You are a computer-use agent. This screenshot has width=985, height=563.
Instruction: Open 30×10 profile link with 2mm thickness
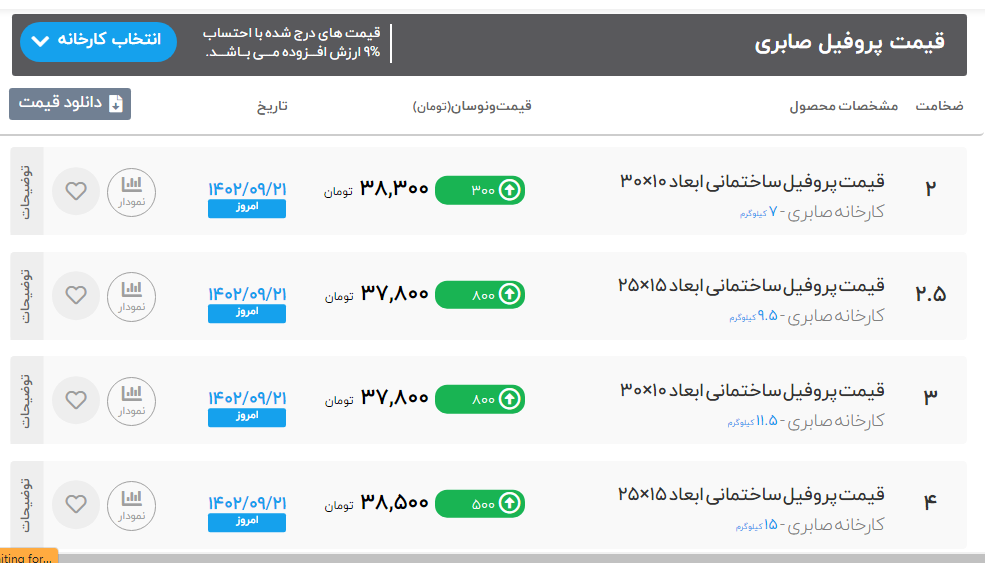[752, 181]
